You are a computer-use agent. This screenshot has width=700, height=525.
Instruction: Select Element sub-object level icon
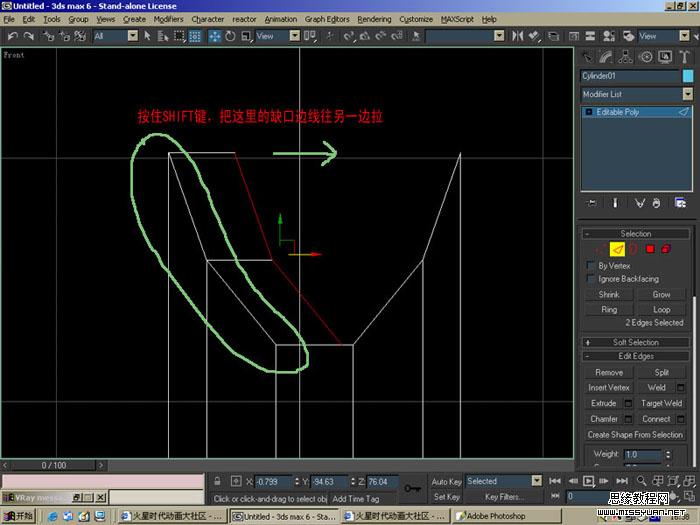(x=666, y=249)
